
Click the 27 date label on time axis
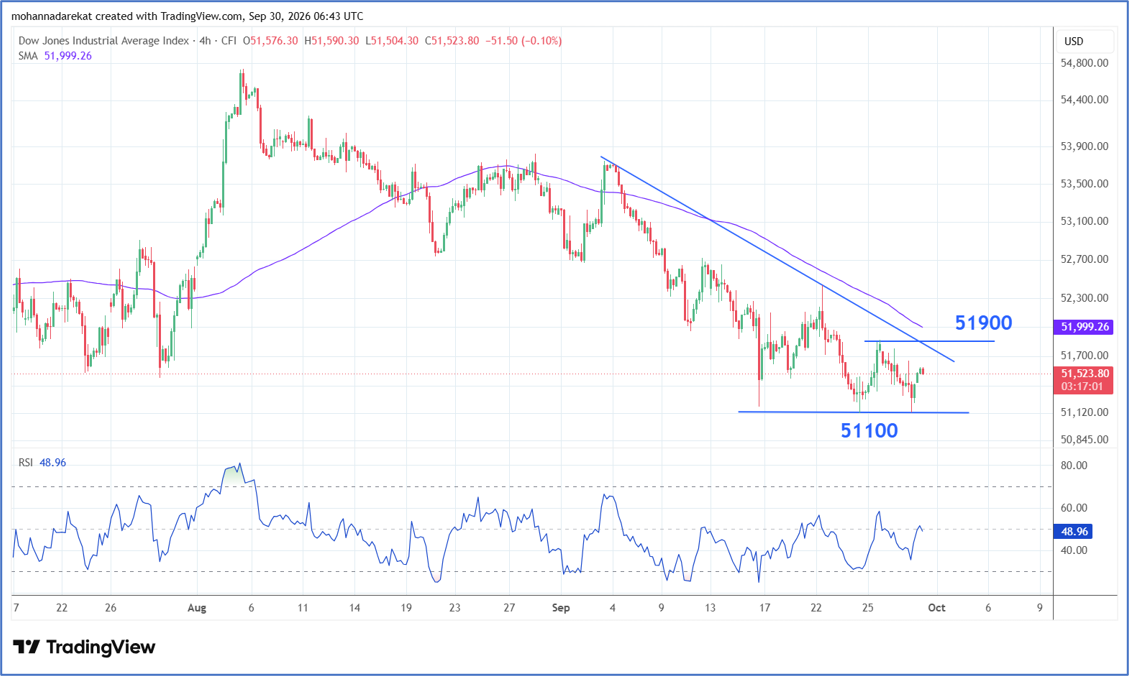click(509, 608)
